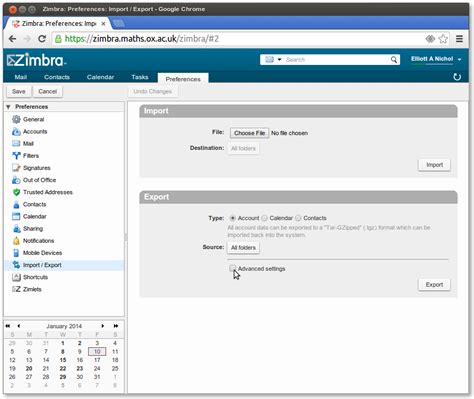Click the browser back arrow

point(12,39)
